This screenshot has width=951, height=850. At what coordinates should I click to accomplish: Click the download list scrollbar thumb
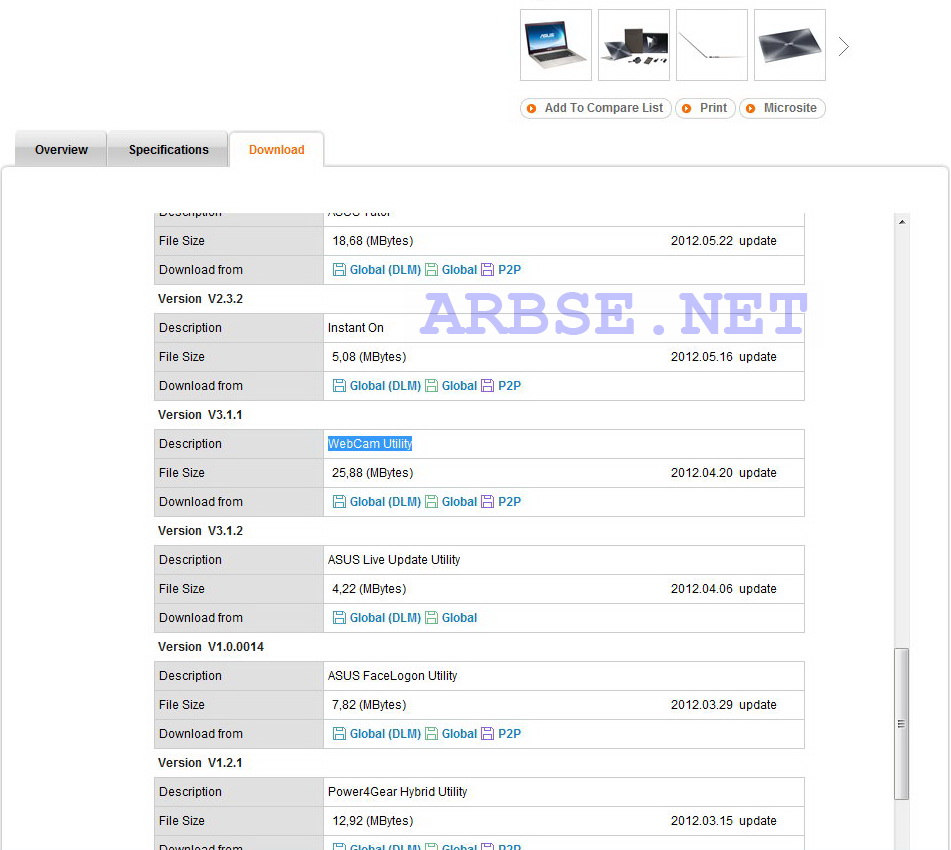click(901, 724)
